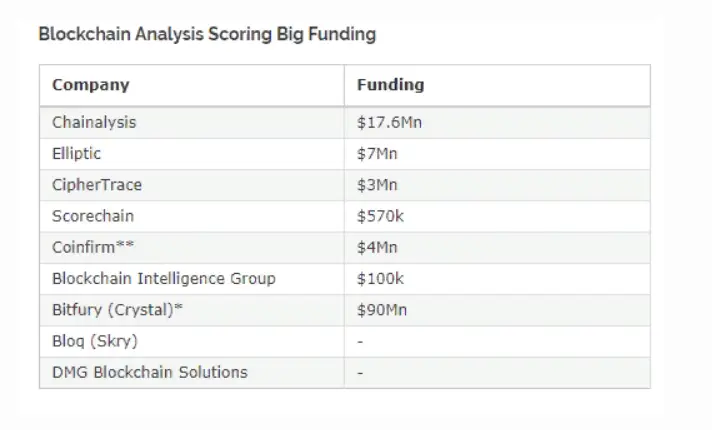
Task: Click the $570k funding value
Action: point(380,216)
